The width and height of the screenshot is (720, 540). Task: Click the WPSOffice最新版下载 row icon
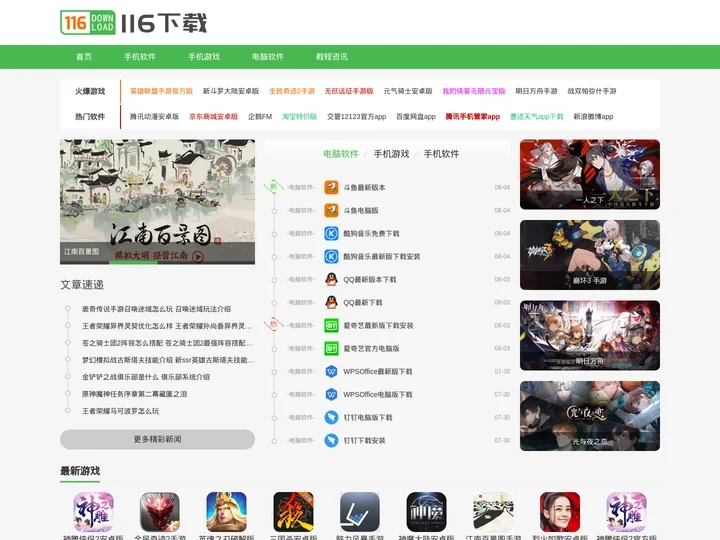point(331,371)
